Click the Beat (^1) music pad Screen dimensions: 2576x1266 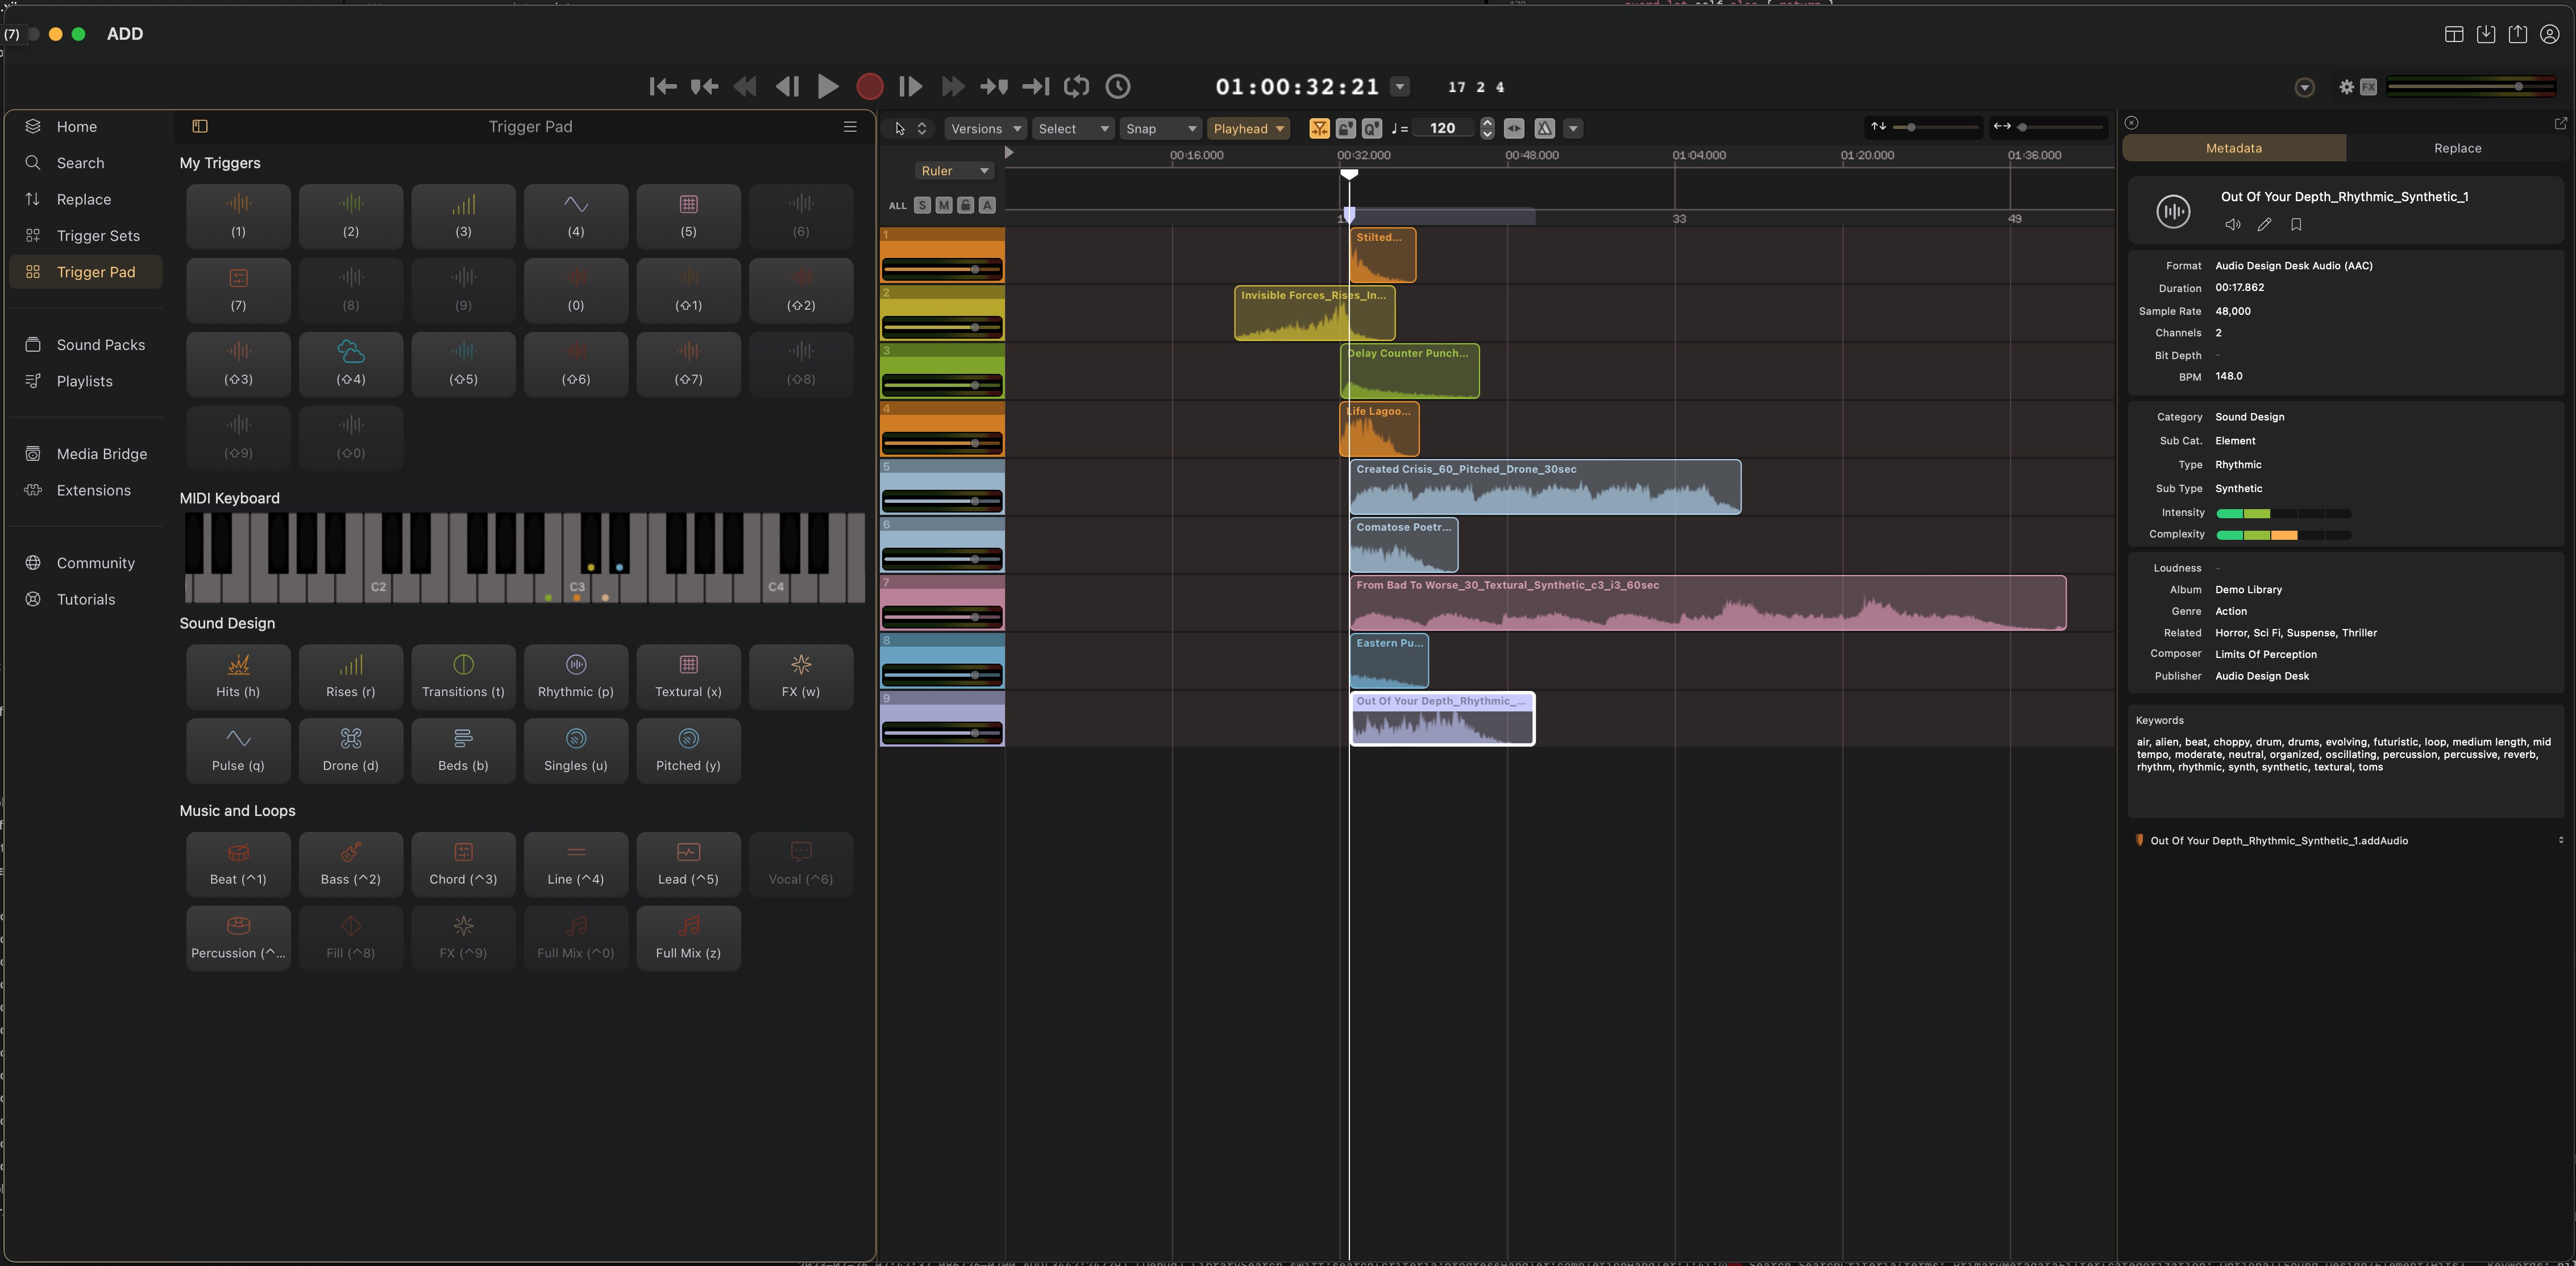(238, 864)
